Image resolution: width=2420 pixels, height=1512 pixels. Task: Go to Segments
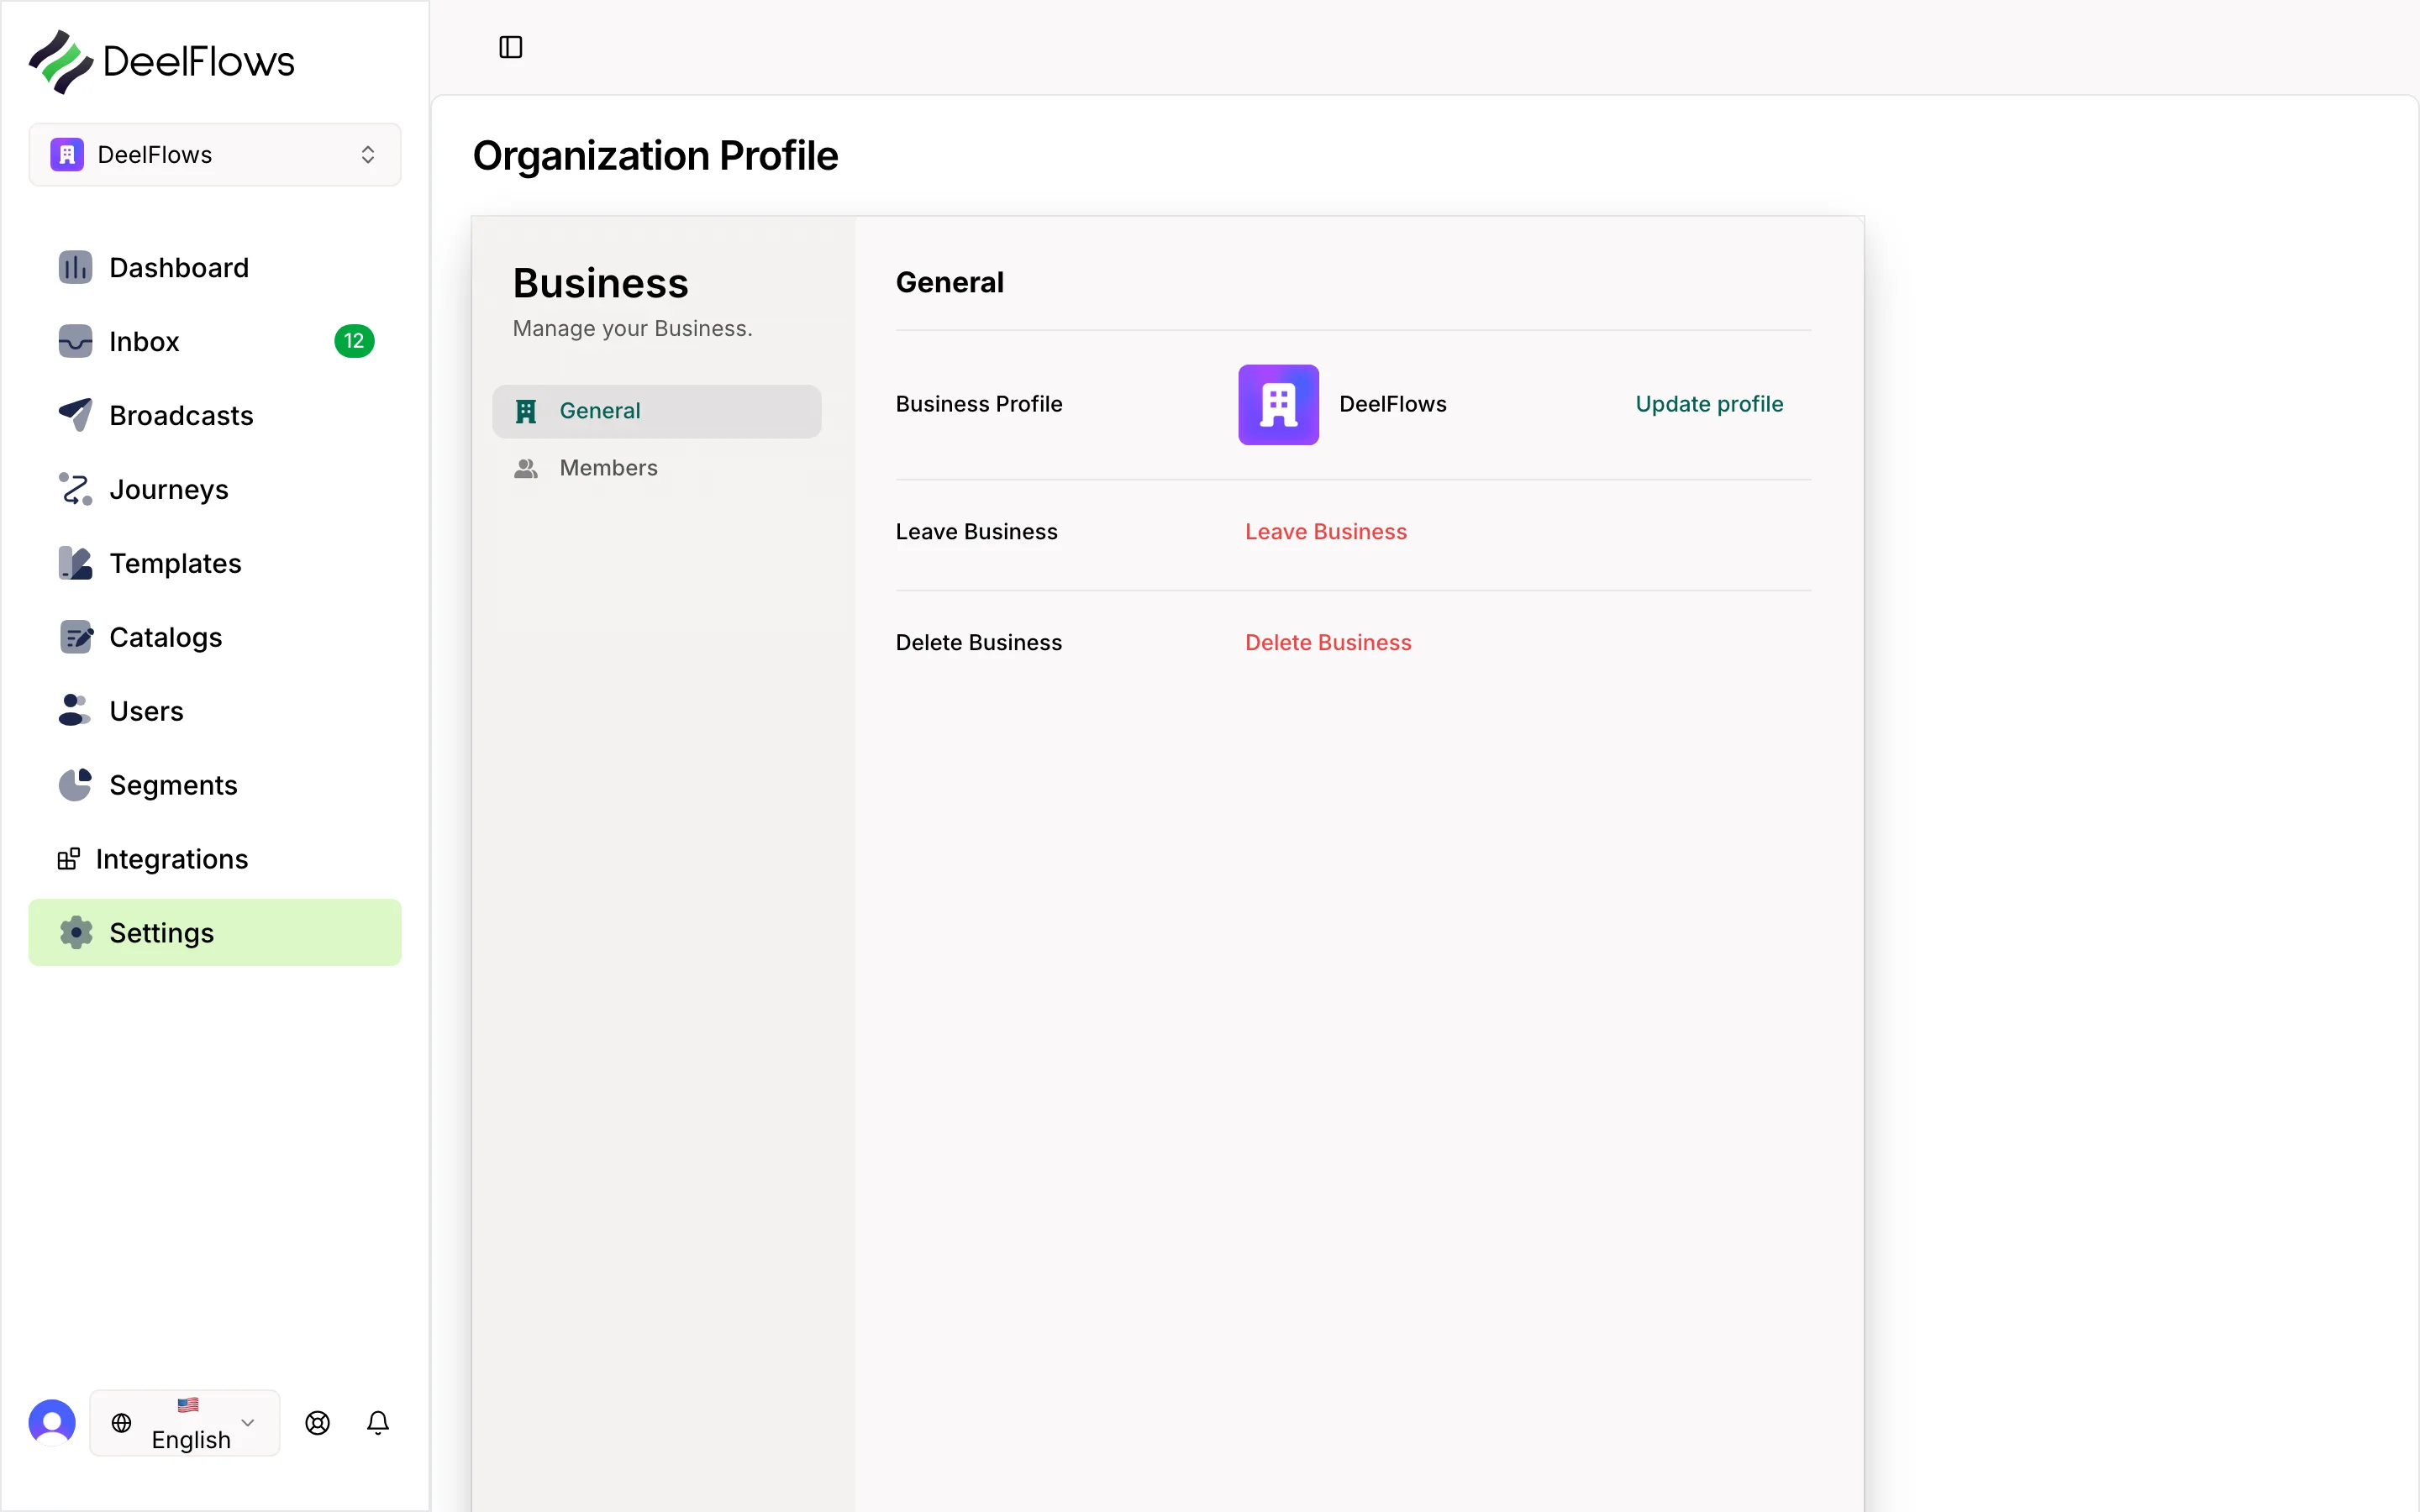click(215, 785)
